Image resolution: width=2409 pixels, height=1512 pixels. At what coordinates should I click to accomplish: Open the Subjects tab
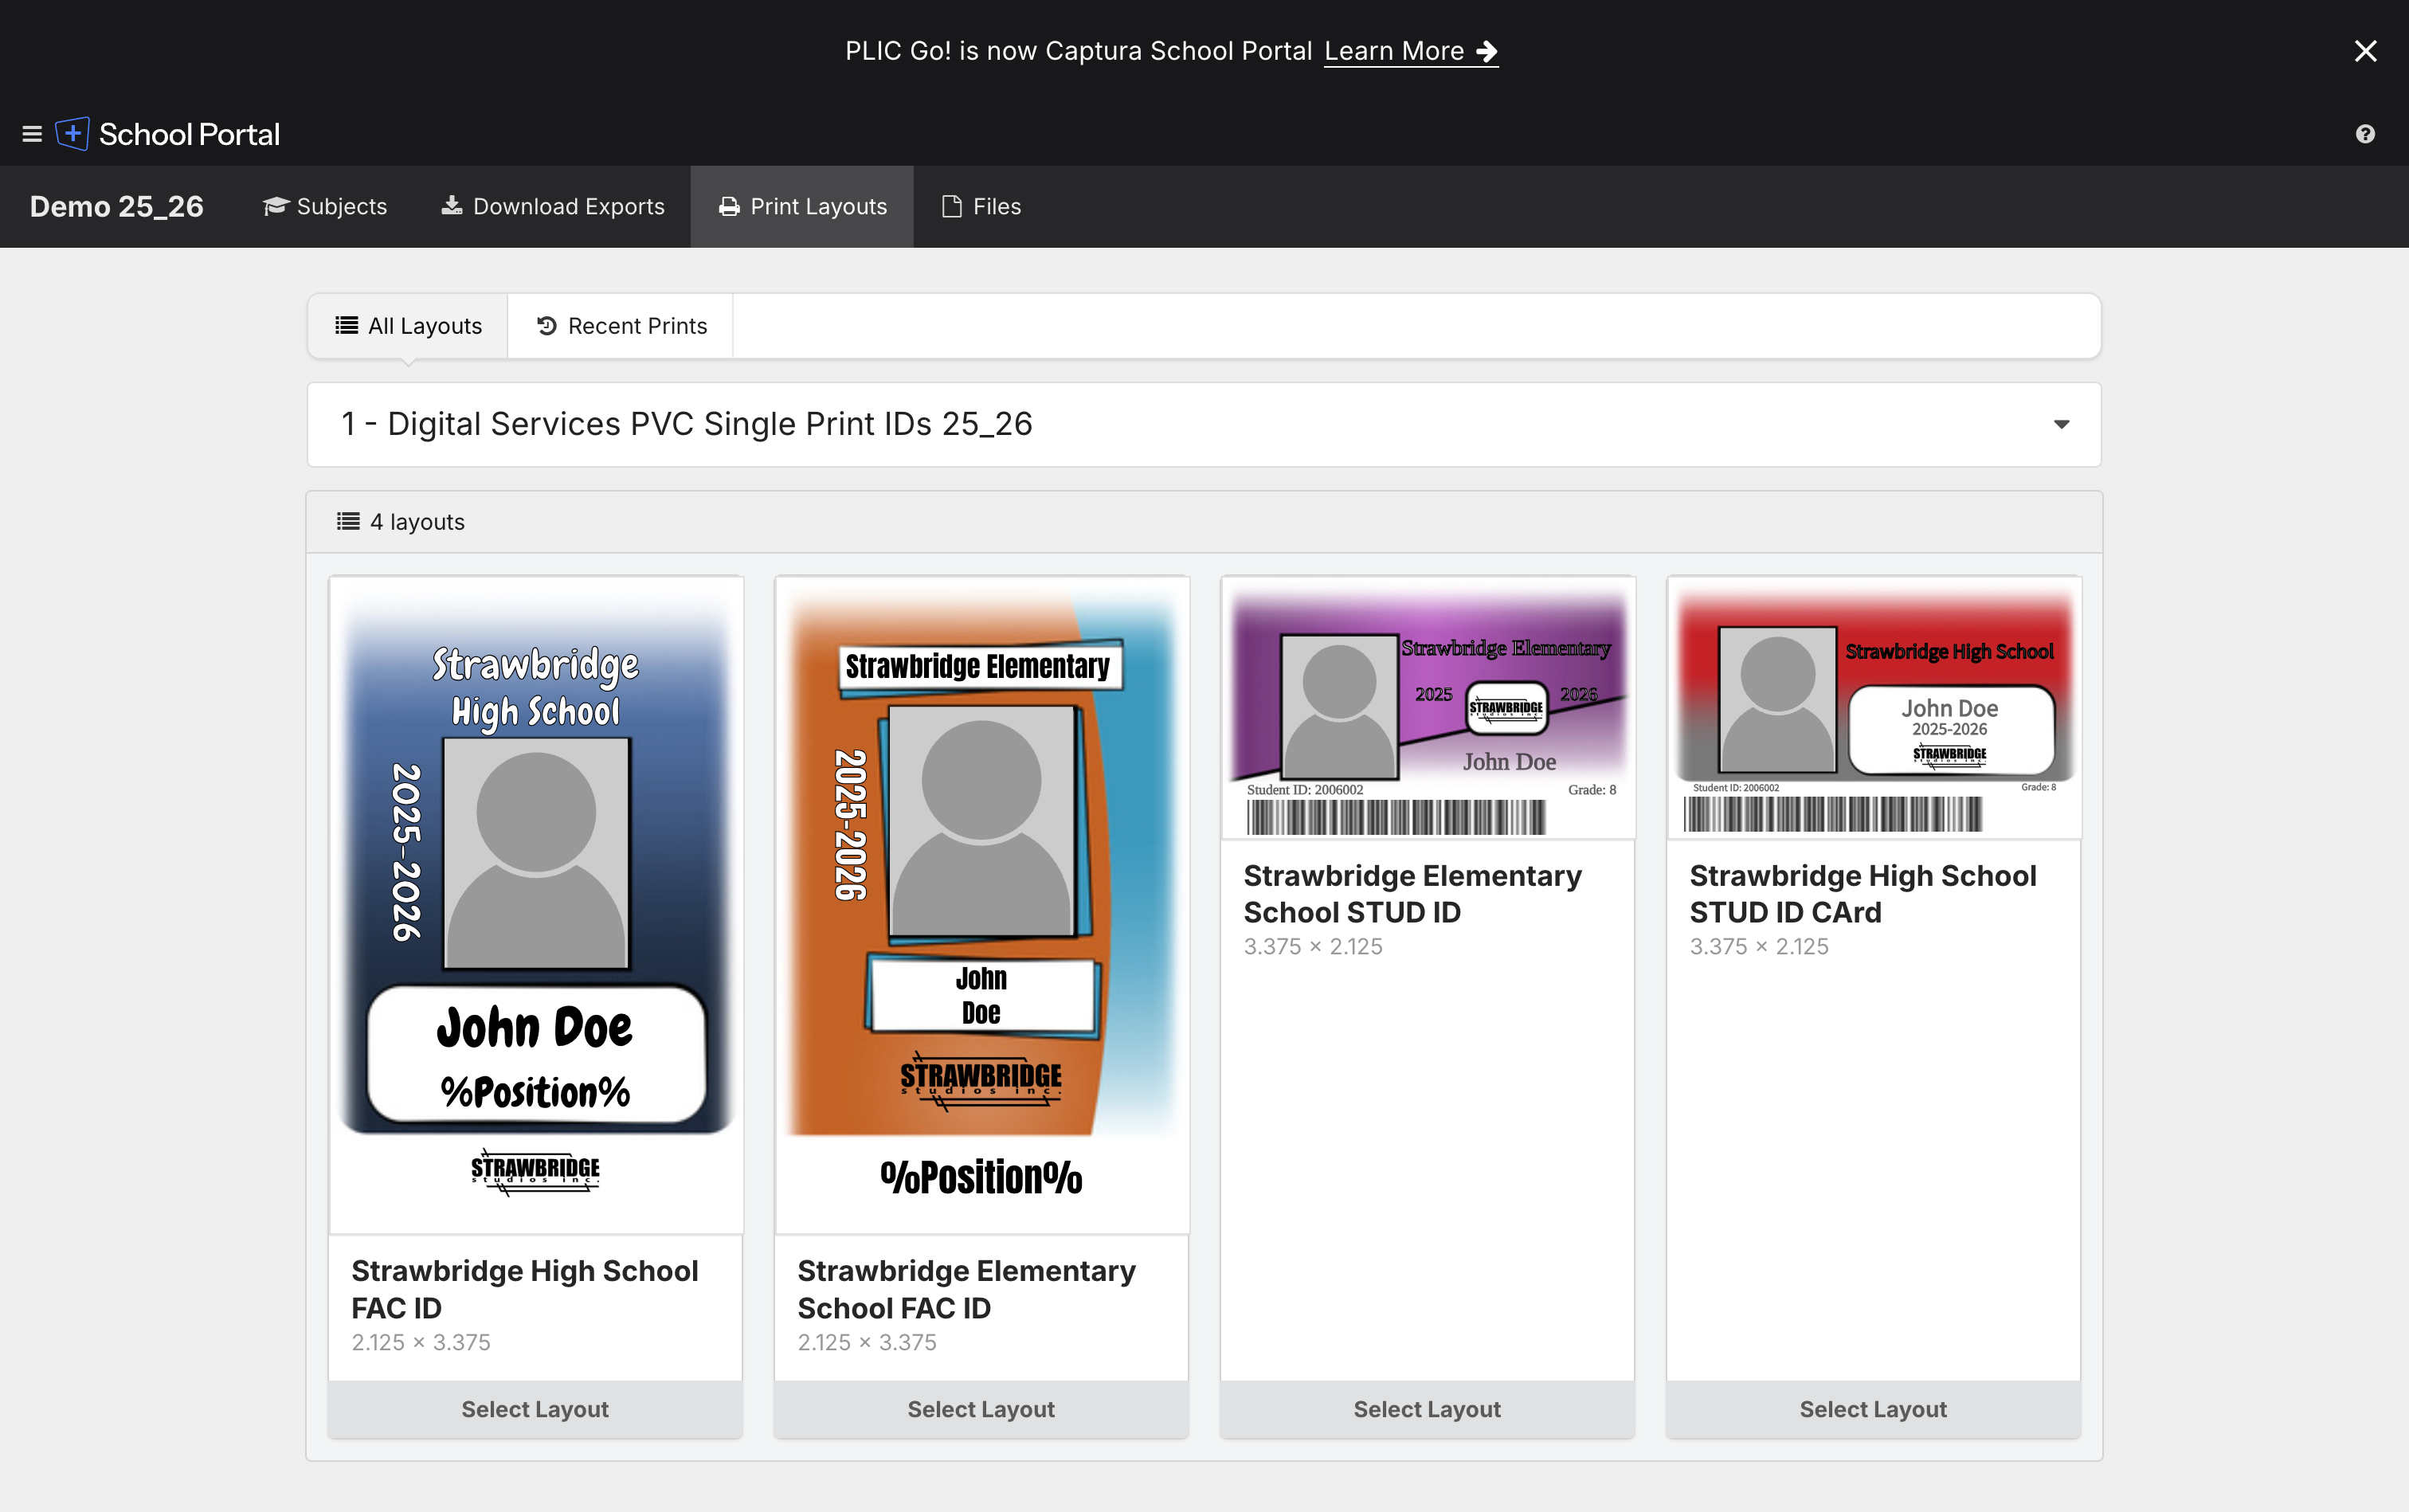pyautogui.click(x=325, y=206)
